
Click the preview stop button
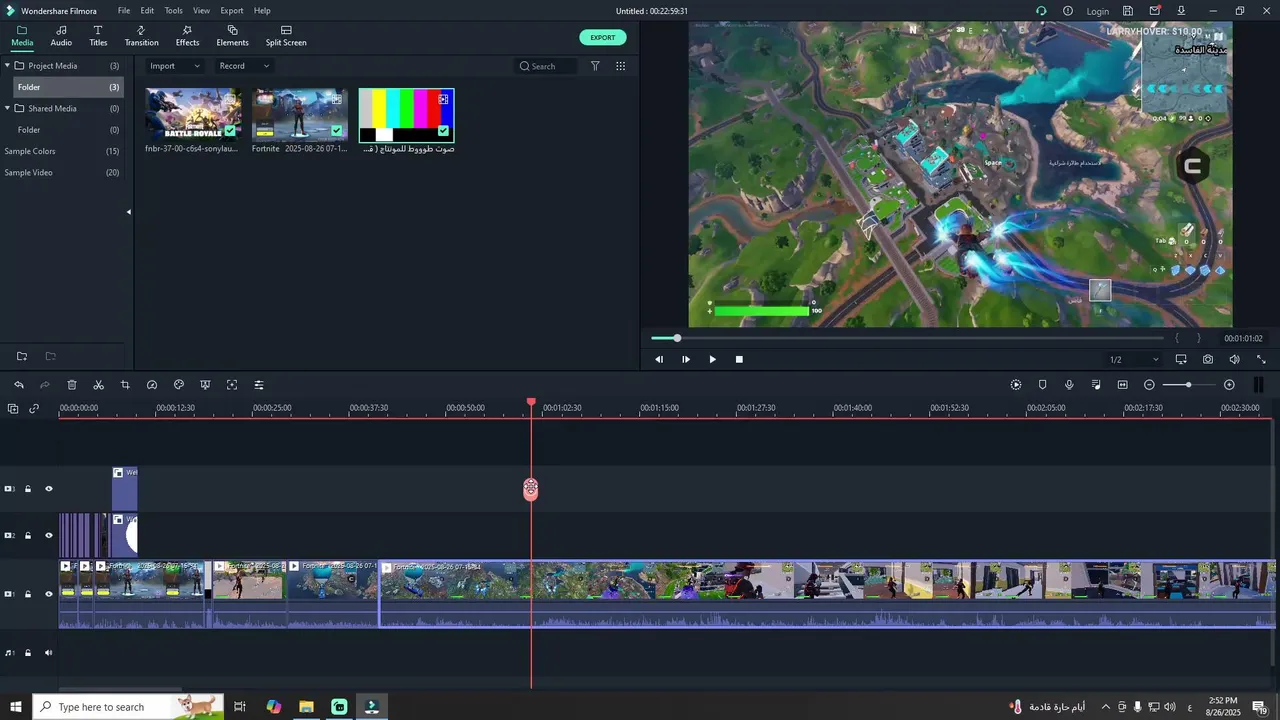pyautogui.click(x=739, y=359)
